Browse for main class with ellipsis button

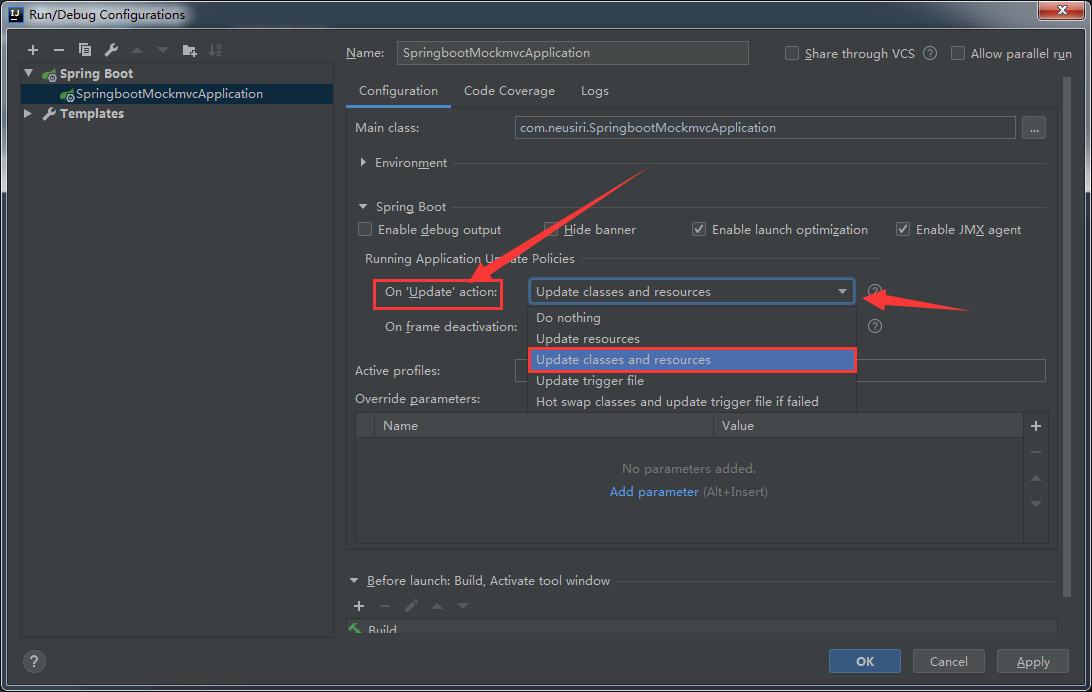tap(1034, 128)
